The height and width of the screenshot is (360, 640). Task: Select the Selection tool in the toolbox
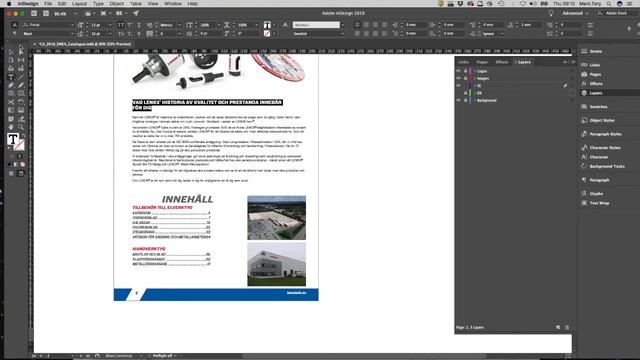[x=11, y=52]
